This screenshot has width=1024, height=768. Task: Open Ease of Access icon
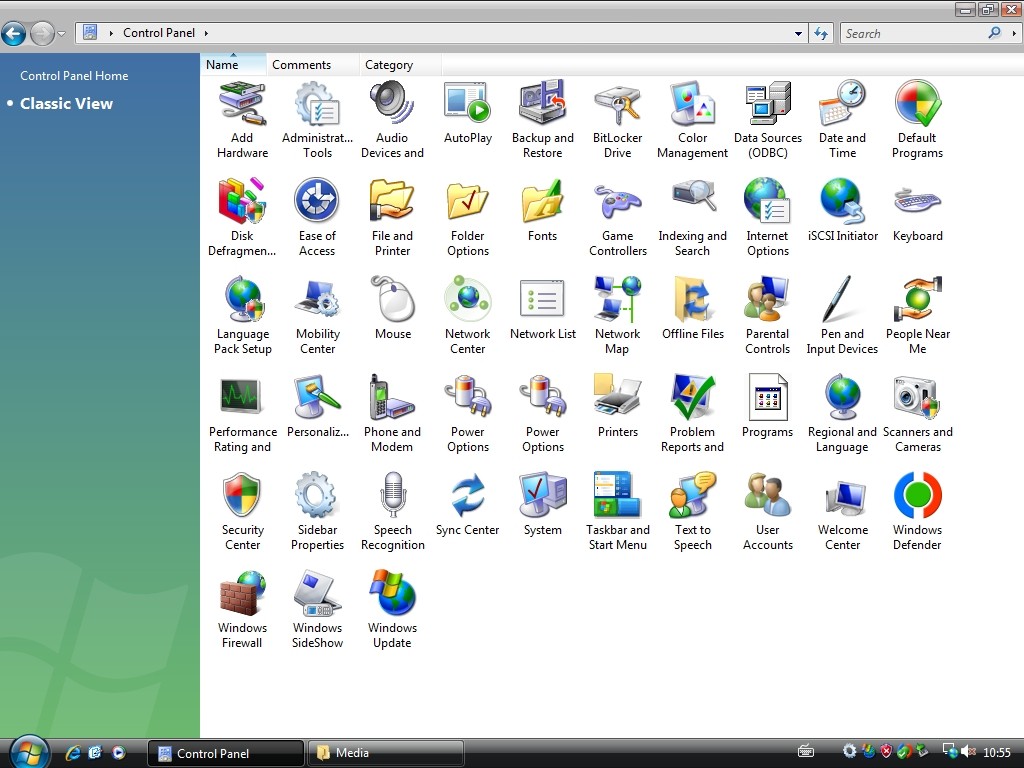coord(317,201)
